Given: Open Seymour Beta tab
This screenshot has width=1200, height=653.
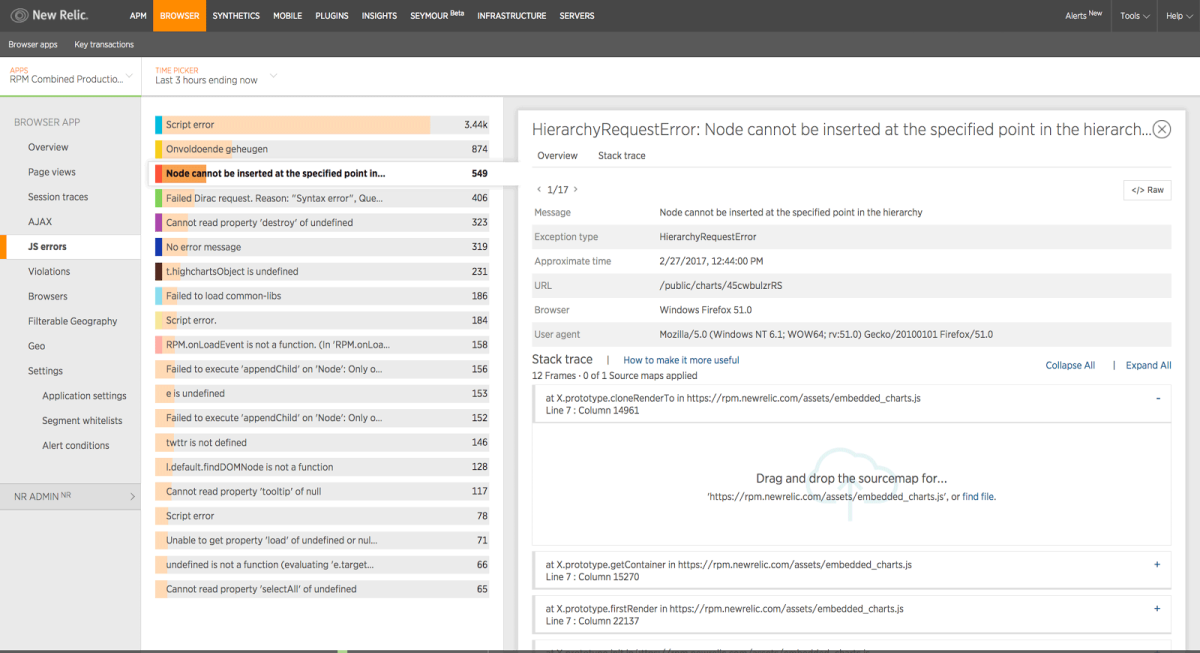Looking at the screenshot, I should 438,16.
